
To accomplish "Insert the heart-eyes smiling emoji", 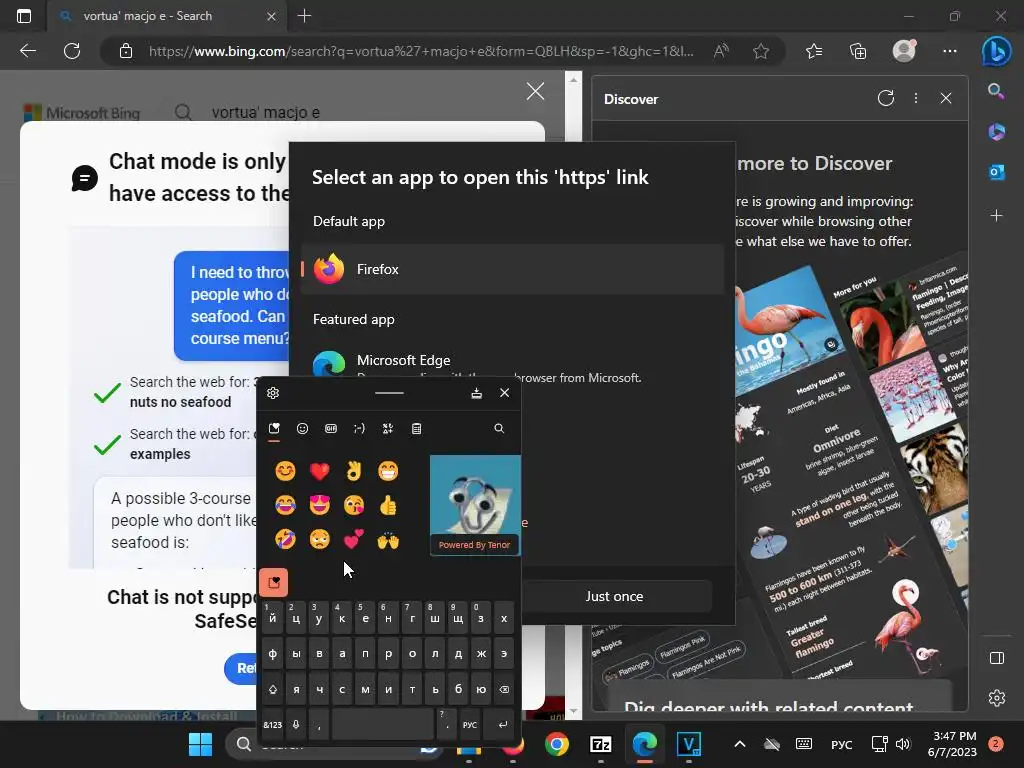I will point(319,505).
